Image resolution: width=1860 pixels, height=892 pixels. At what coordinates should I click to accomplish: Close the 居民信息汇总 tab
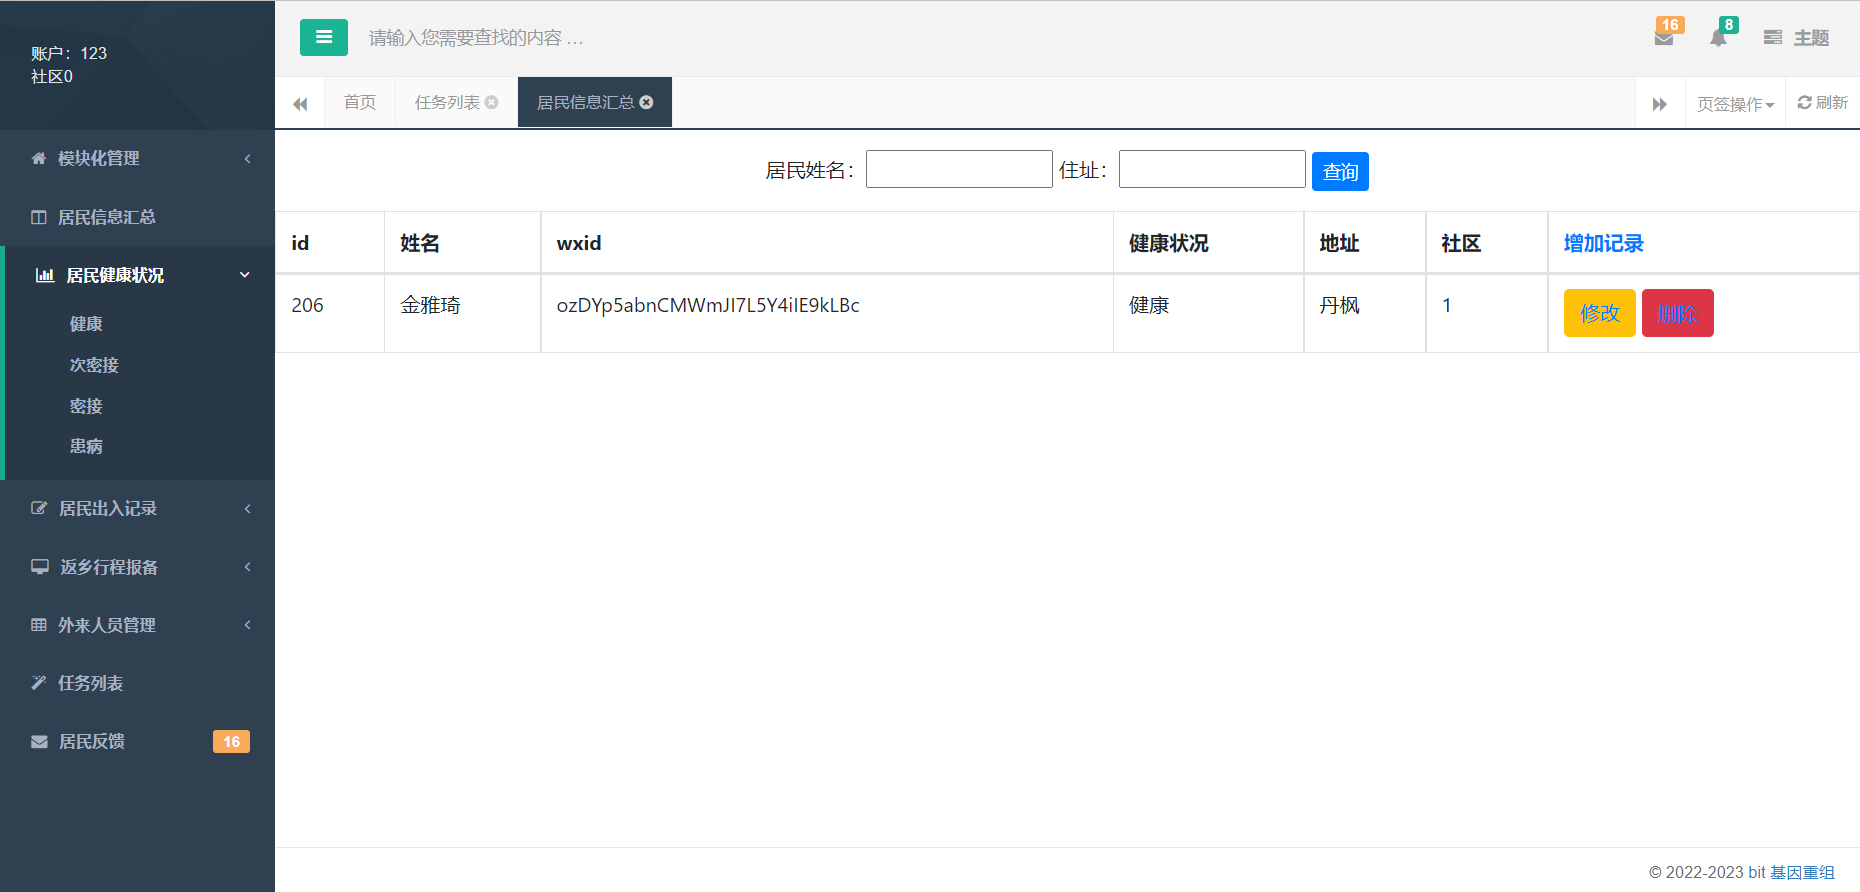tap(646, 102)
